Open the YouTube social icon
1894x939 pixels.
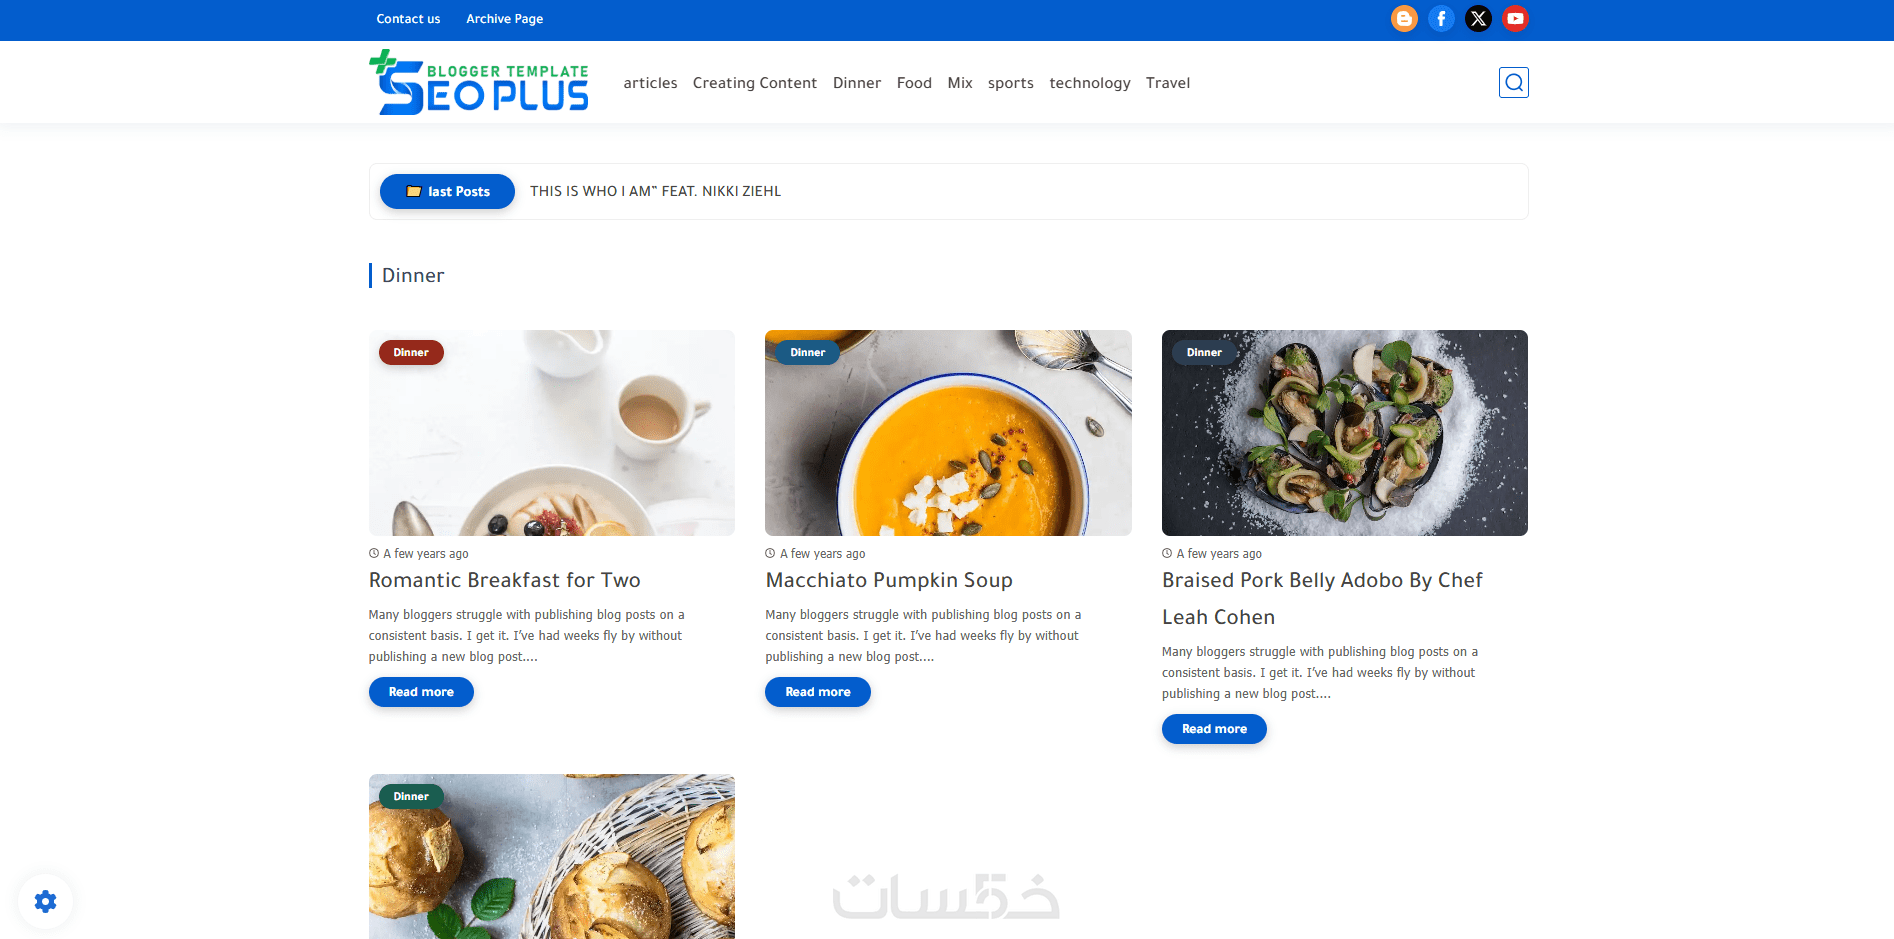(1515, 19)
